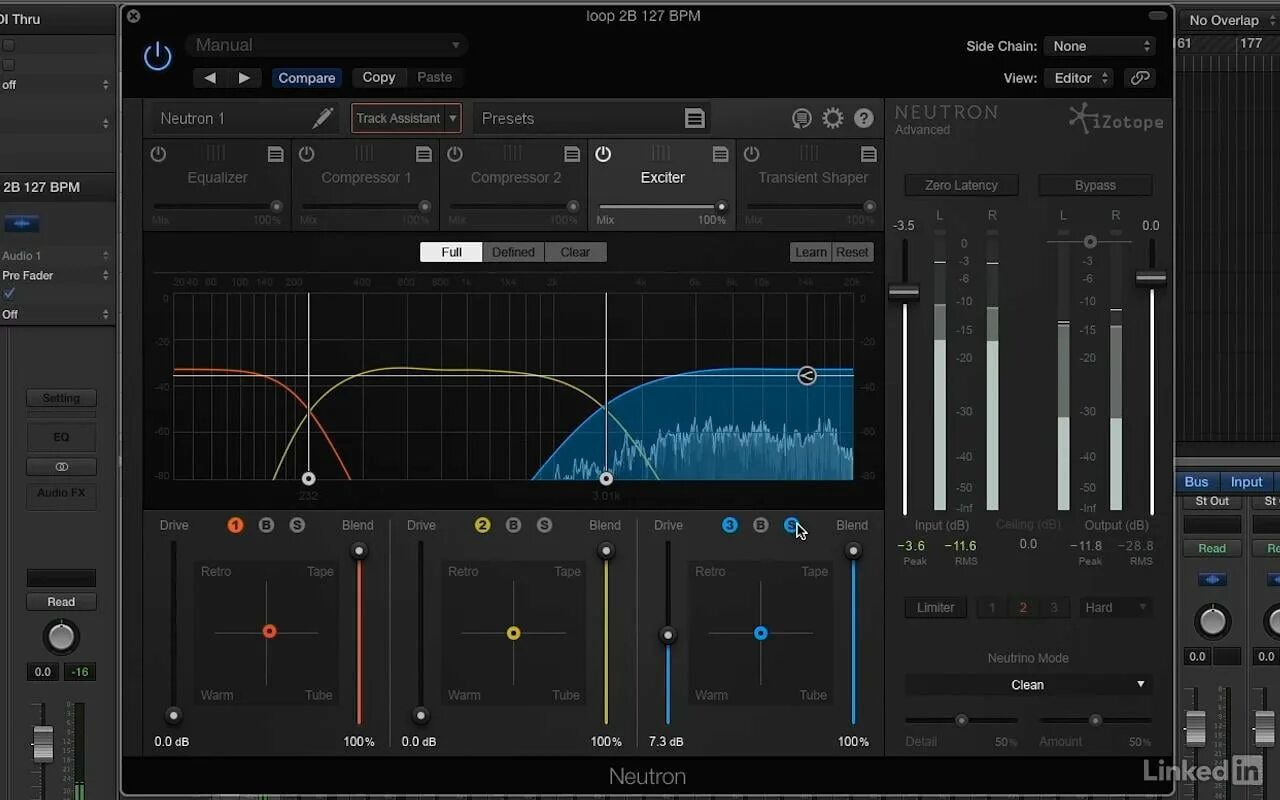Click the Exciter Mix slider handle
This screenshot has width=1280, height=800.
(721, 207)
